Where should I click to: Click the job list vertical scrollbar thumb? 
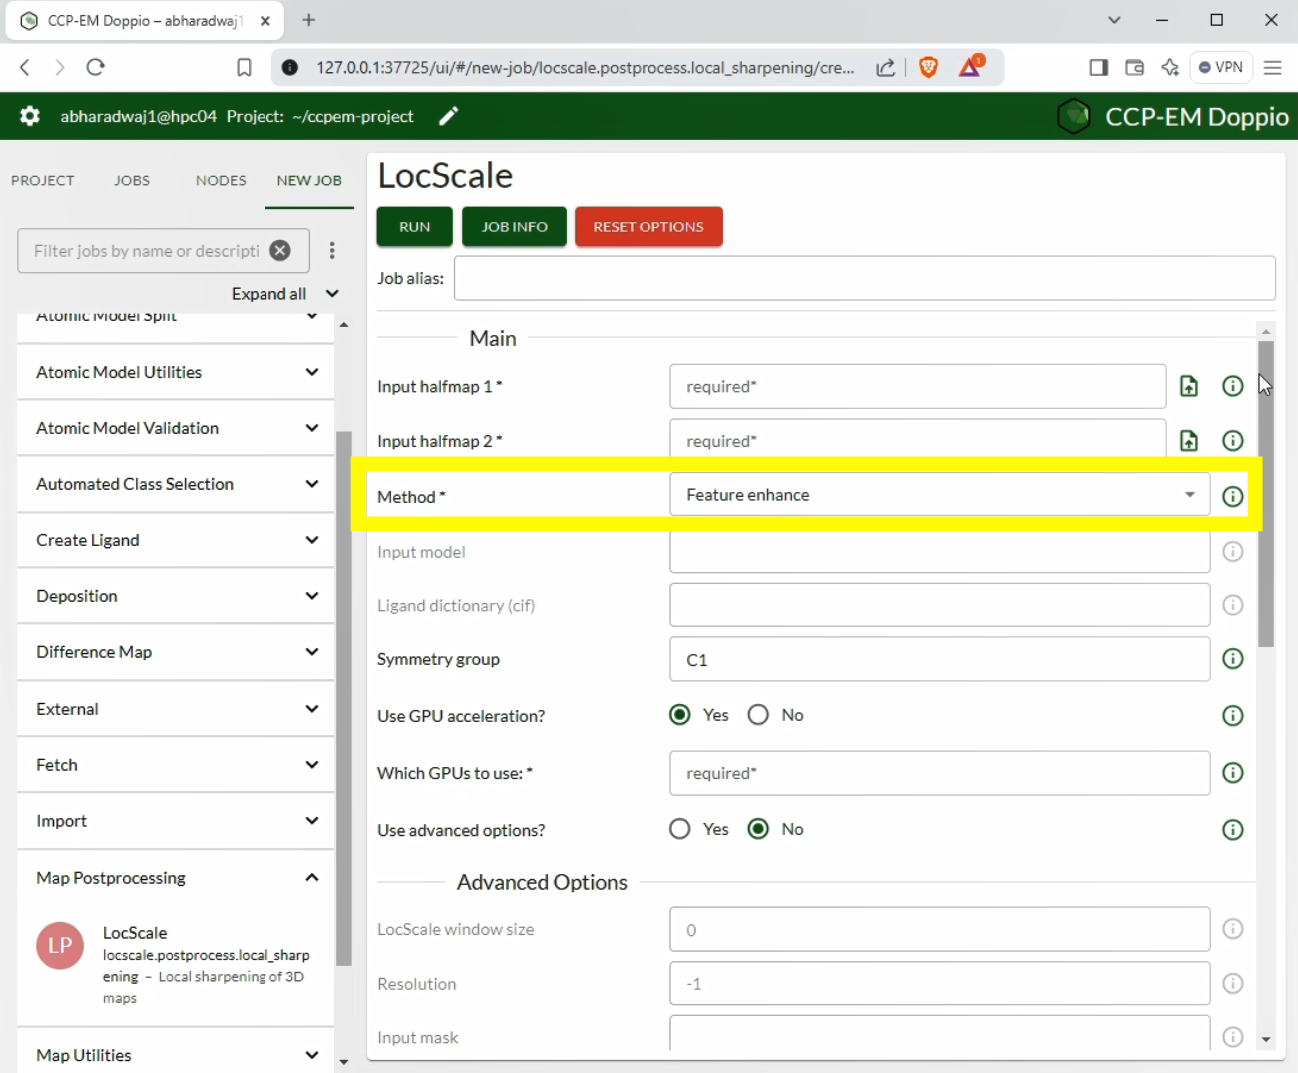point(344,698)
